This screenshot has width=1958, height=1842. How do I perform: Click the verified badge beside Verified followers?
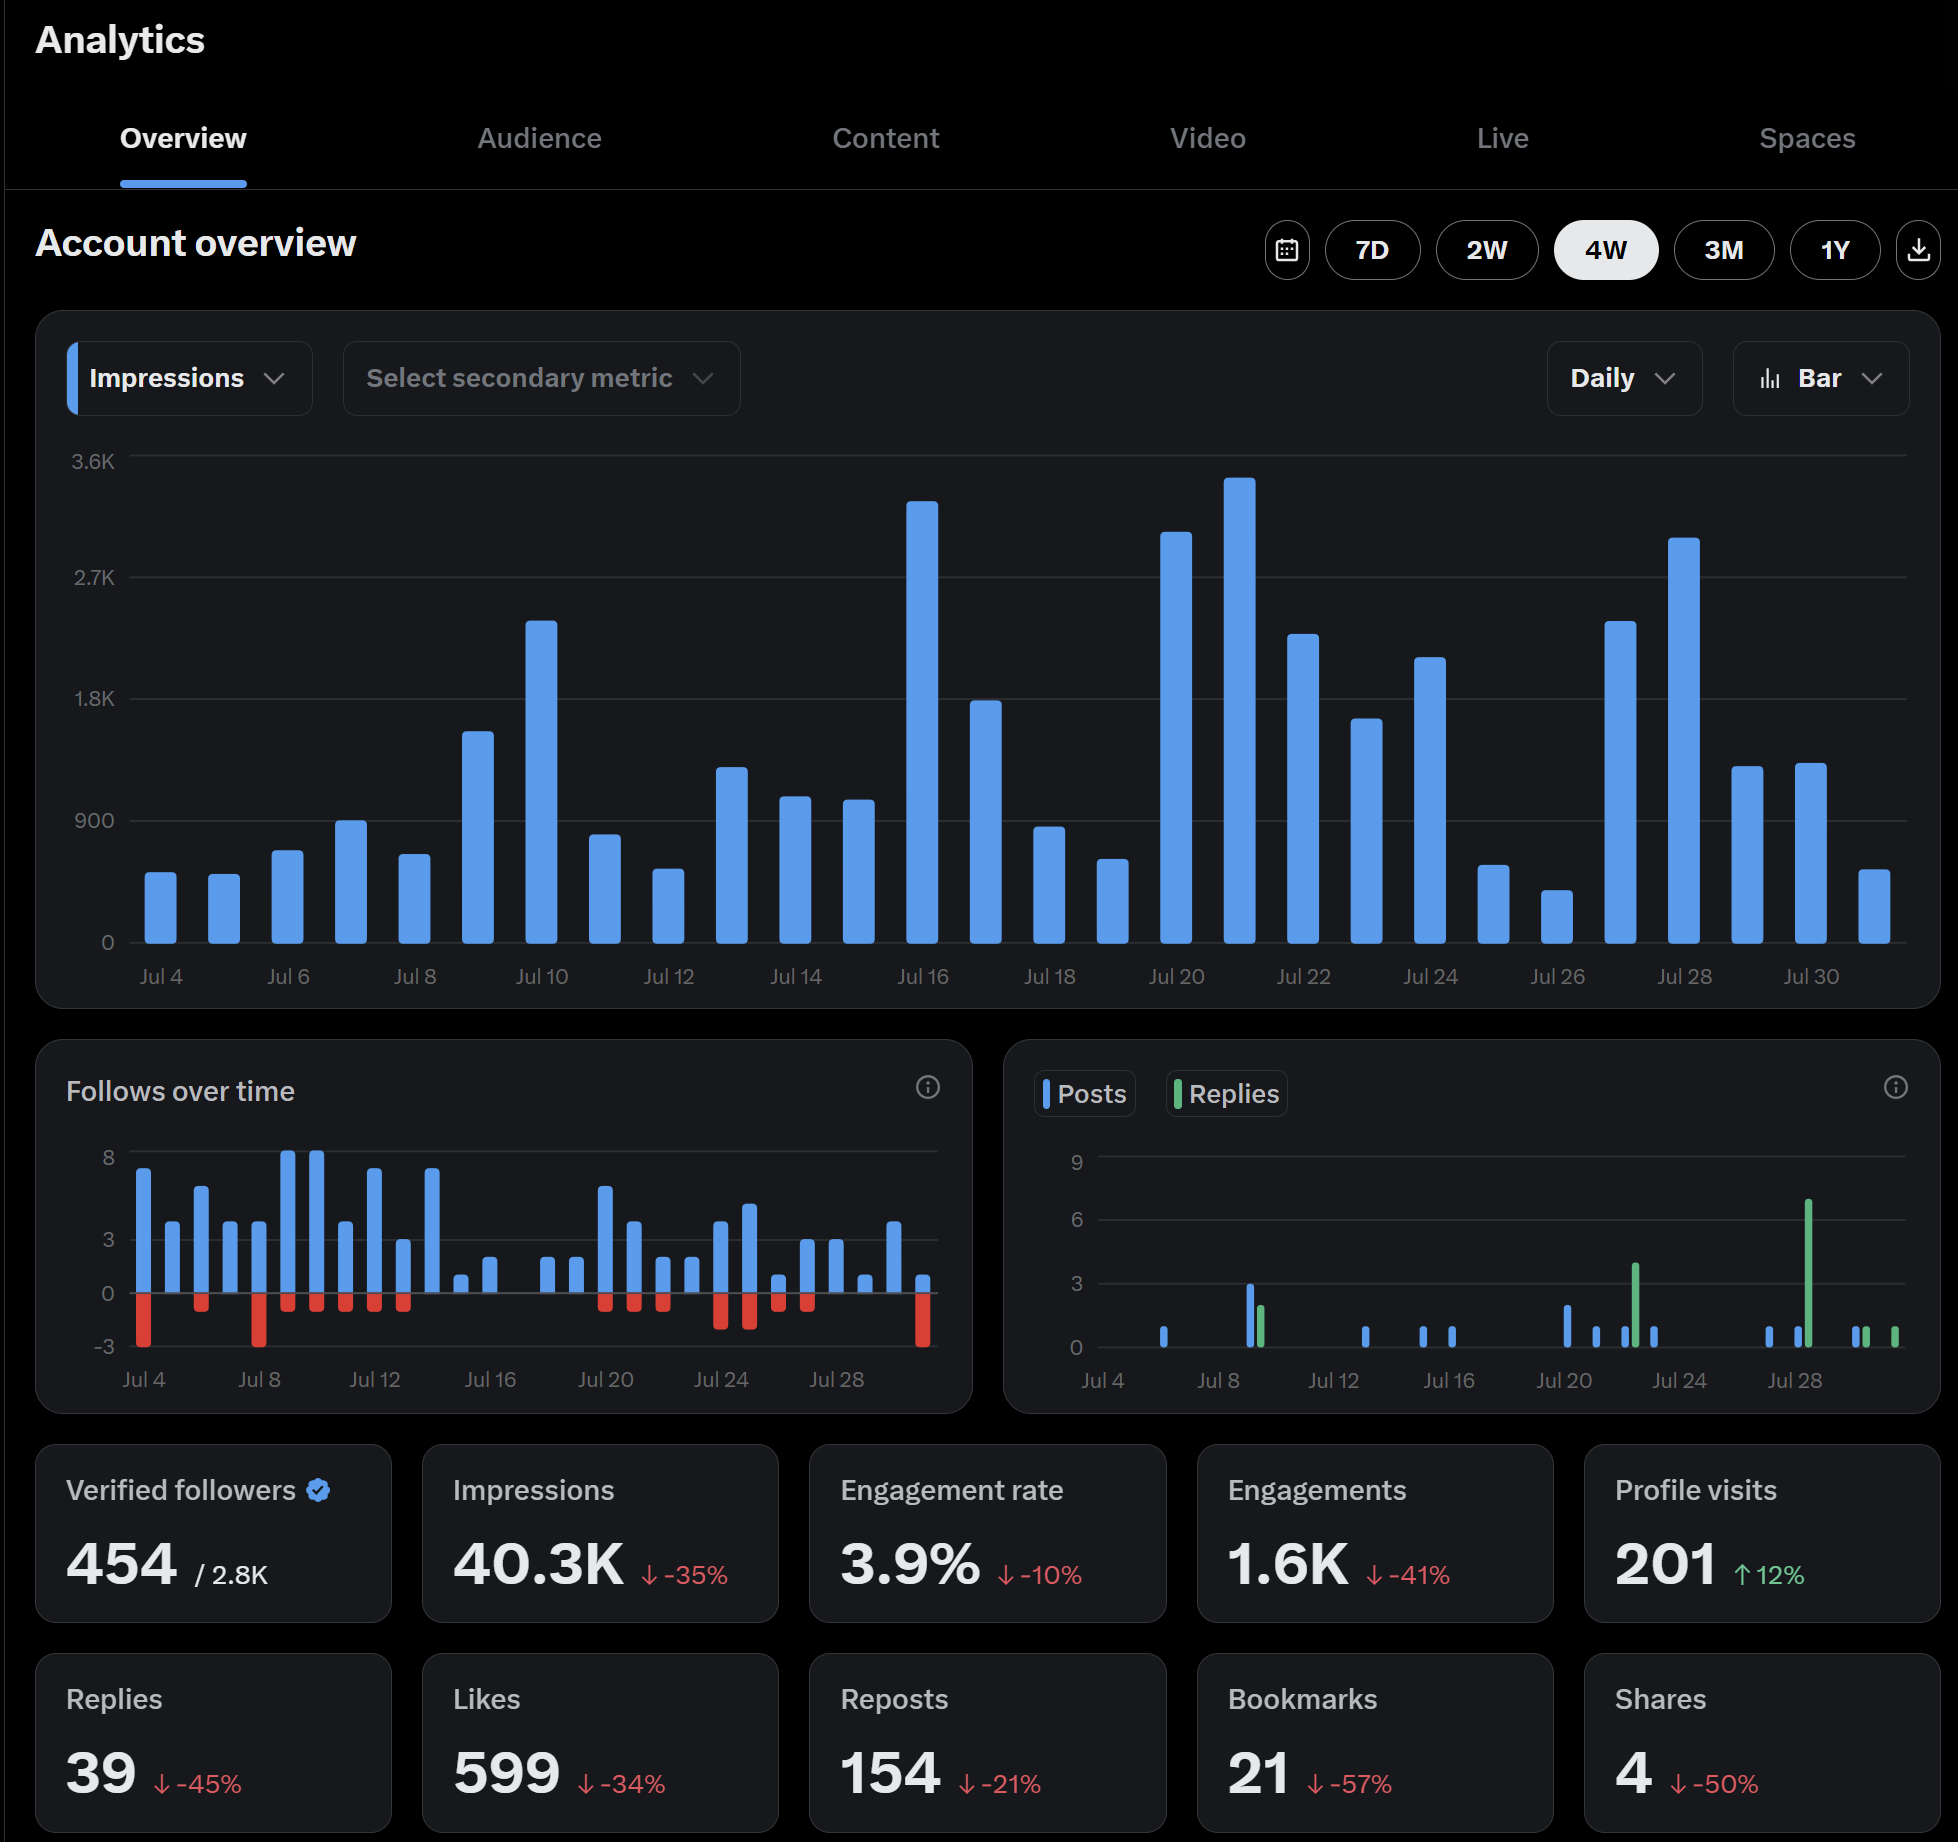pyautogui.click(x=319, y=1490)
